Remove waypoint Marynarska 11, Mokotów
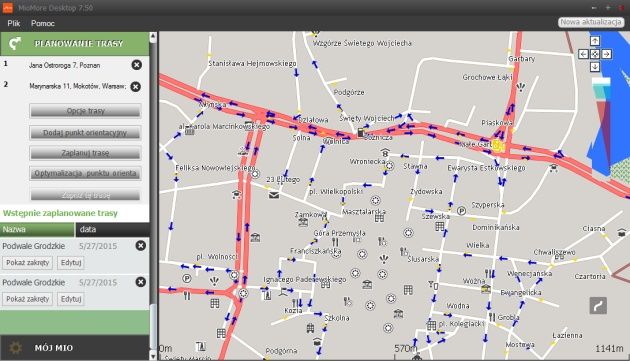Viewport: 630px width, 361px height. click(136, 86)
